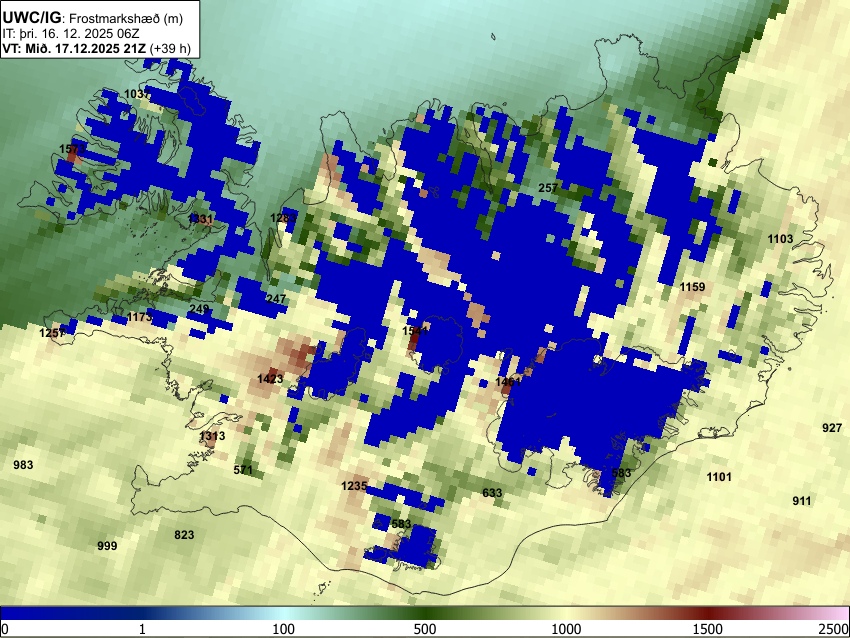This screenshot has height=638, width=850.
Task: Click the map value 999
Action: coord(107,546)
